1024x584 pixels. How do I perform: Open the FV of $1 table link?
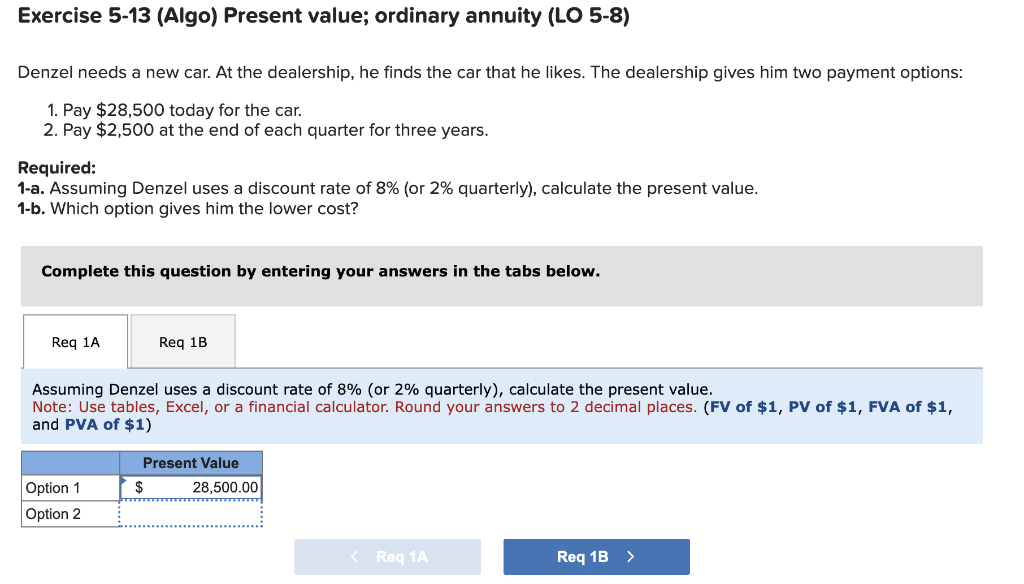point(742,407)
